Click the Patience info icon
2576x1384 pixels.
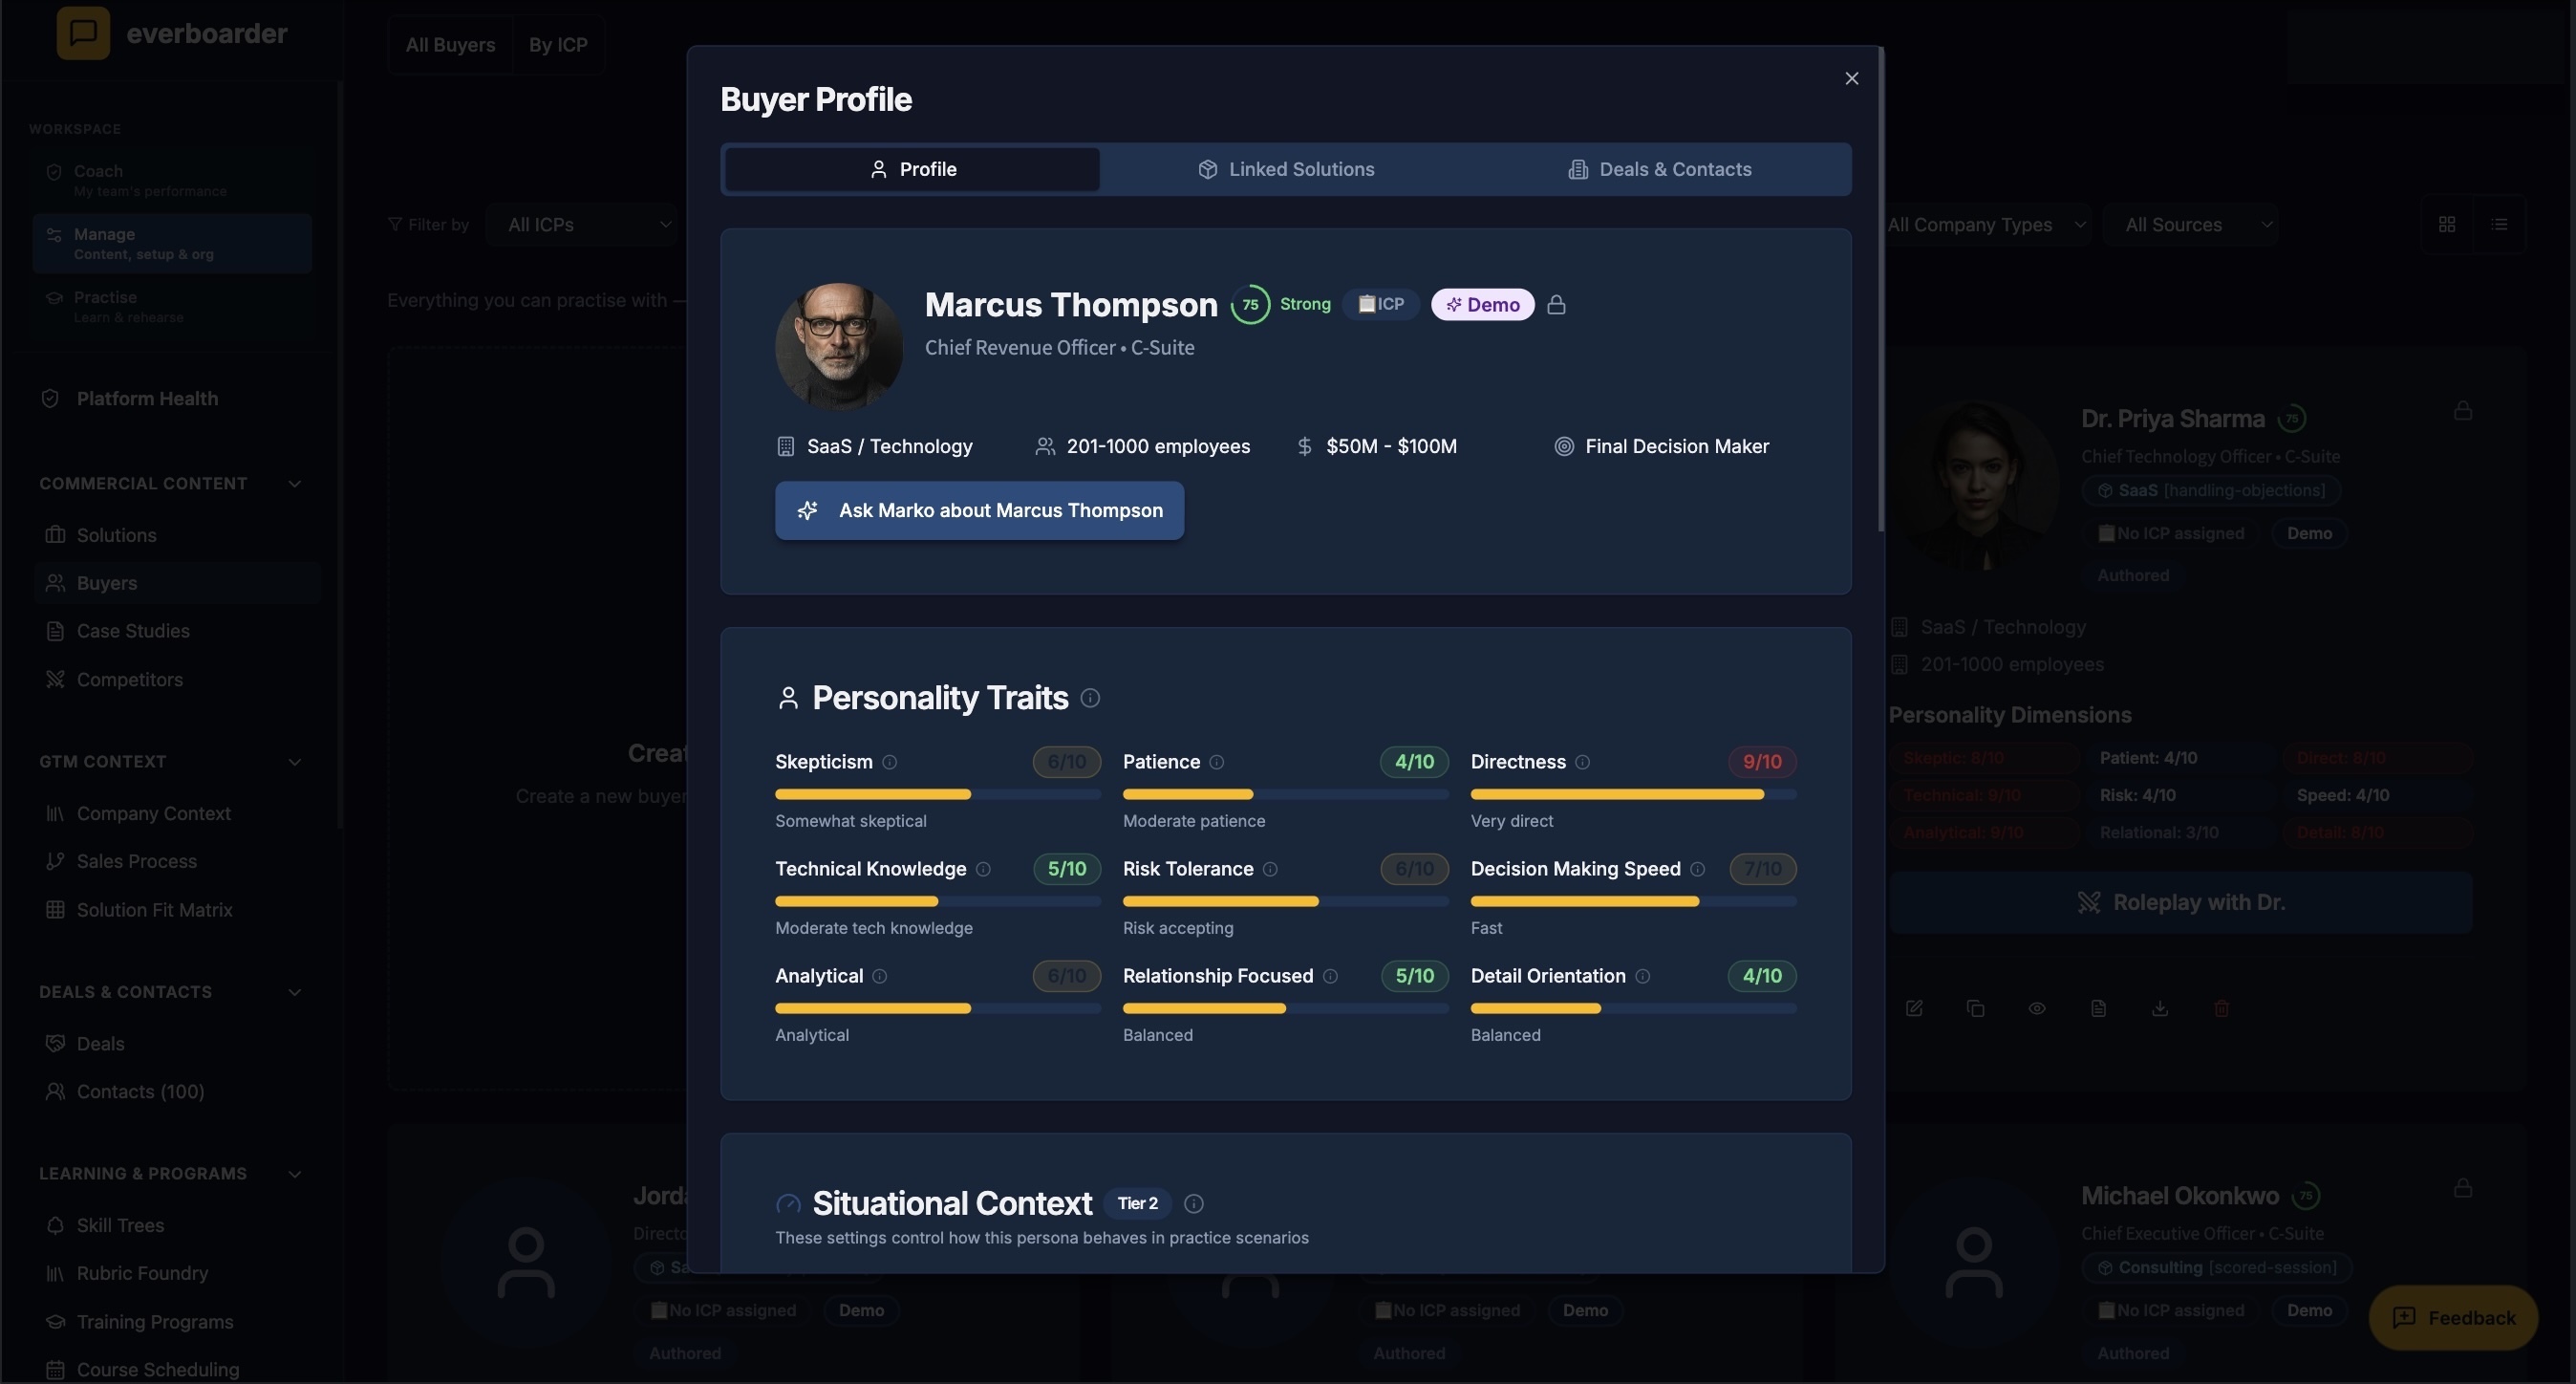pos(1216,762)
